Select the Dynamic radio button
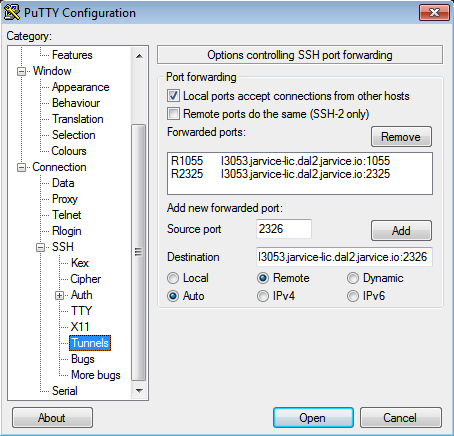Image resolution: width=454 pixels, height=436 pixels. (x=353, y=278)
